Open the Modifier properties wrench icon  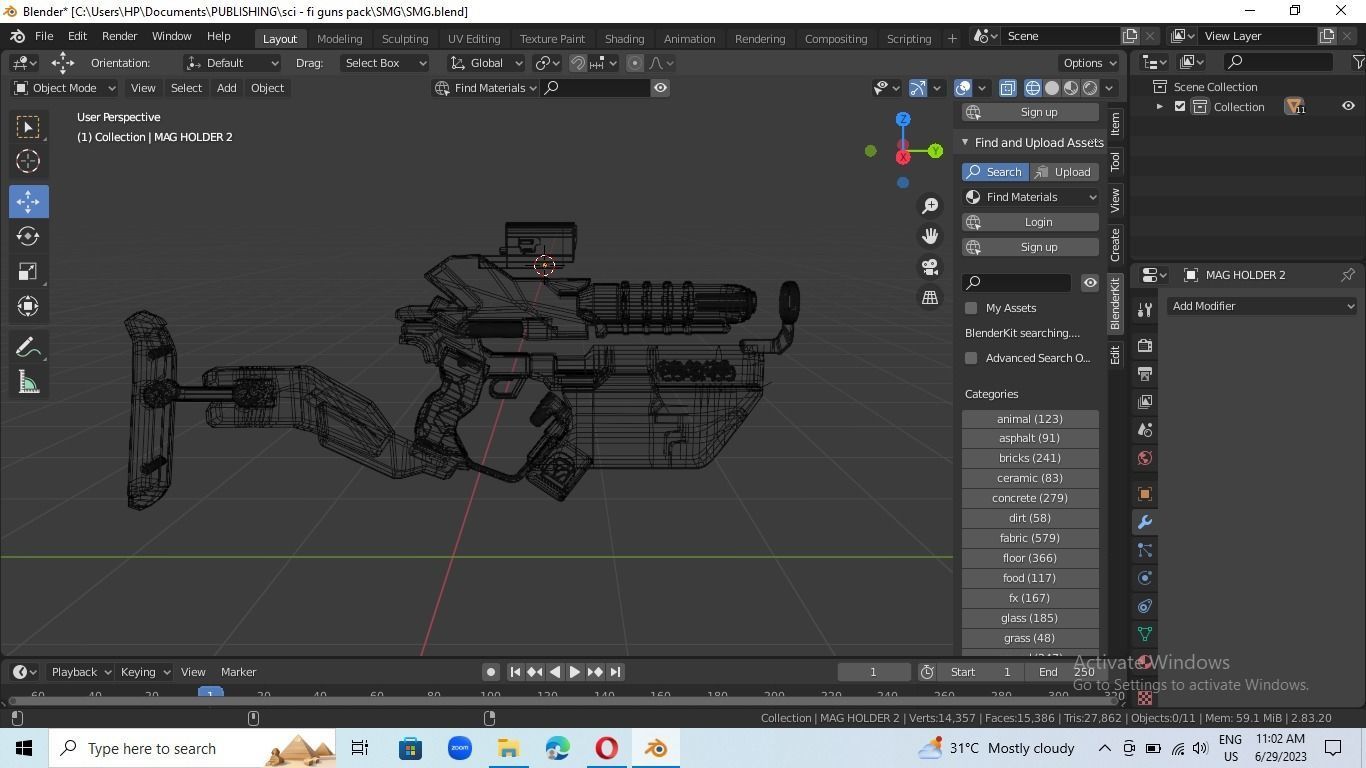(x=1145, y=522)
